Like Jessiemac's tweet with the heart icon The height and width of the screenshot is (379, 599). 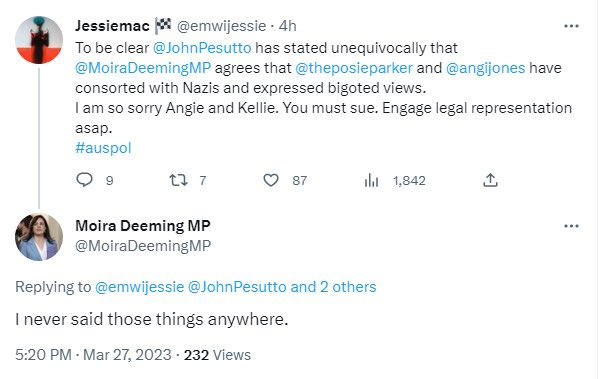tap(271, 180)
